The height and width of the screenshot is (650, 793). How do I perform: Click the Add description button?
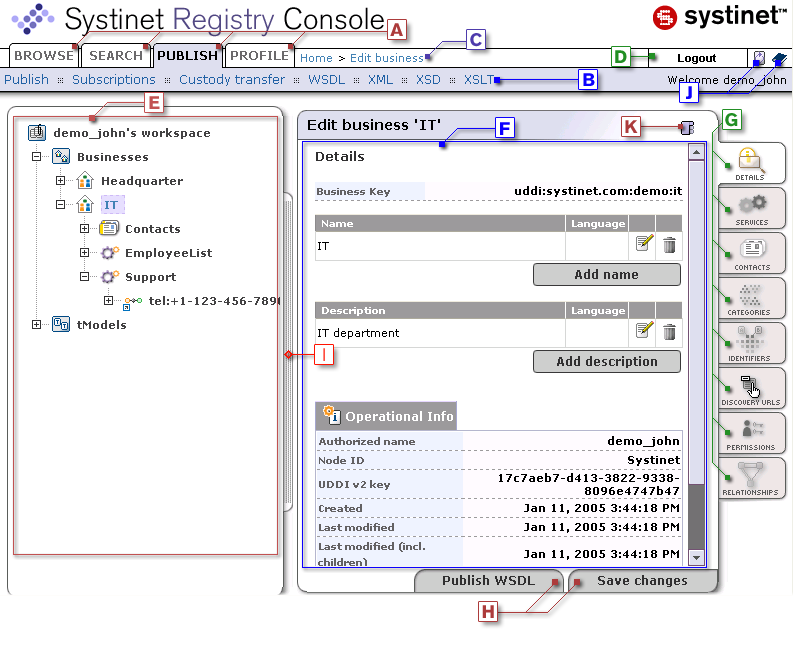tap(606, 362)
